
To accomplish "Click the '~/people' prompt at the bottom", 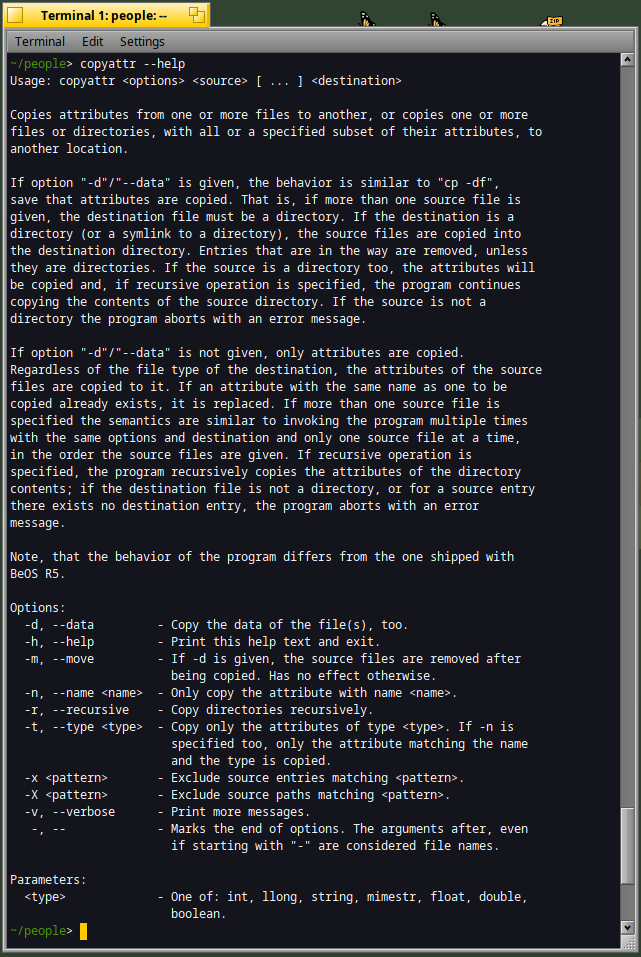I will [38, 931].
